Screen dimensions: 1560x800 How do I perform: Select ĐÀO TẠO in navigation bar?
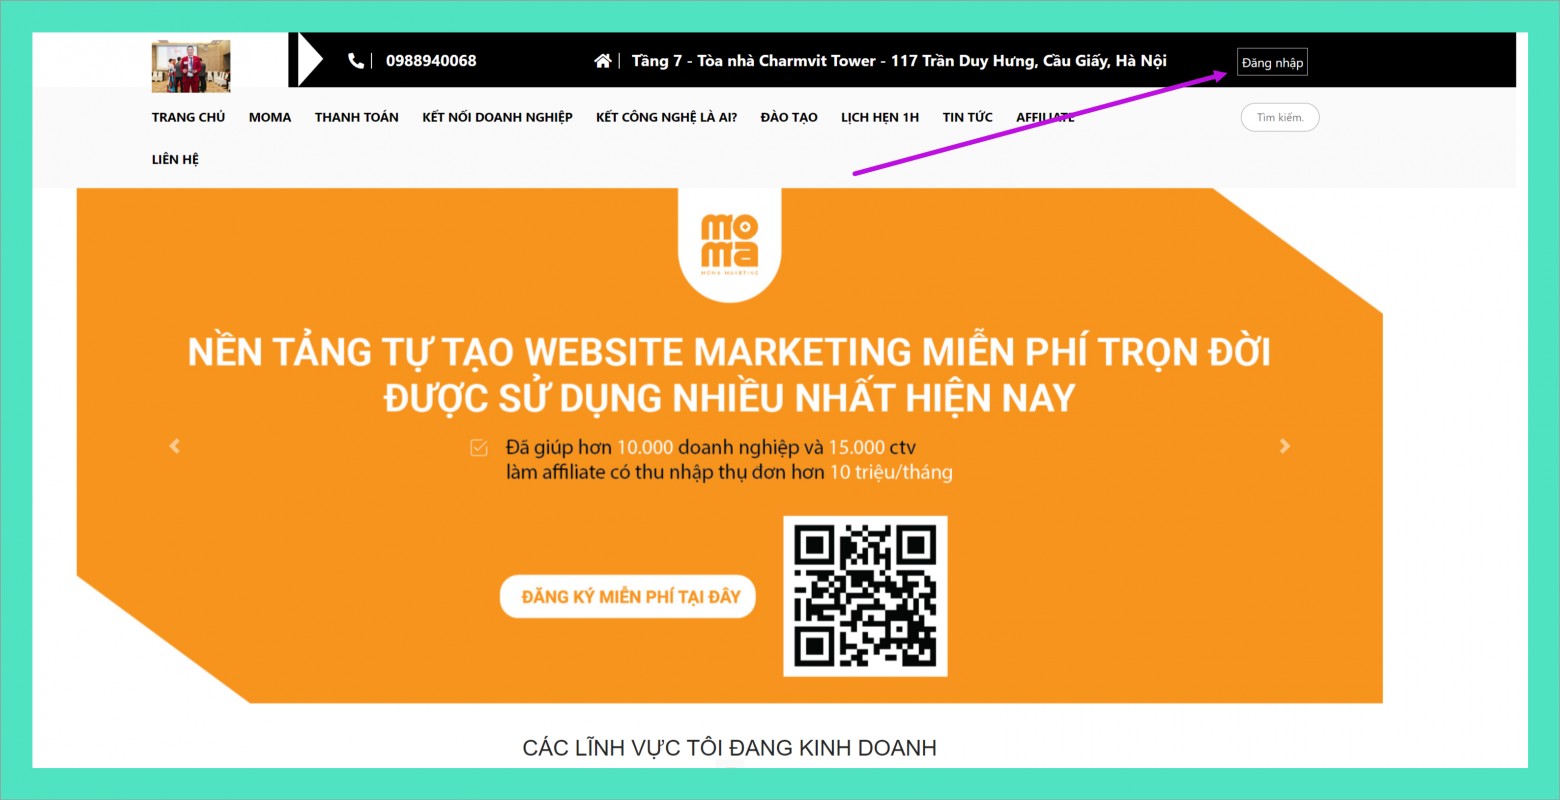click(x=789, y=118)
